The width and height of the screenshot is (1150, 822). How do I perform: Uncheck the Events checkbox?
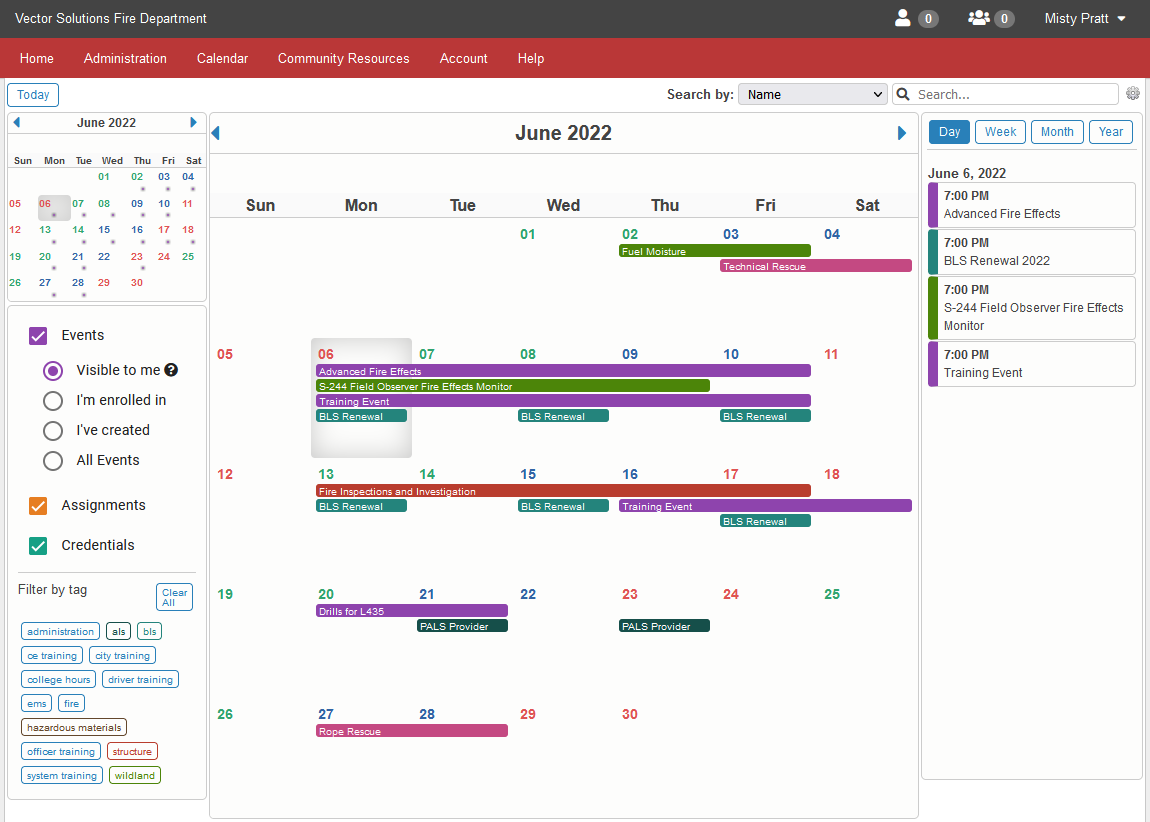(x=37, y=336)
